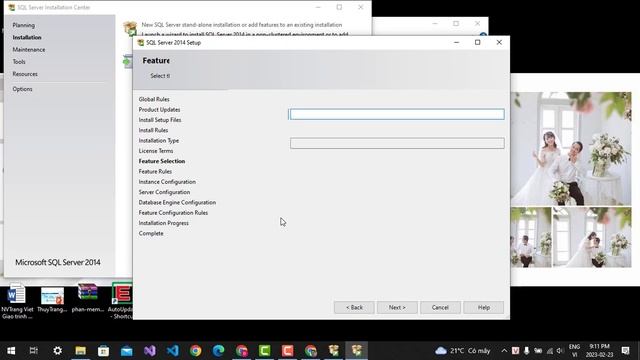Switch to purple Visual Studio on the taskbar
The height and width of the screenshot is (360, 640).
pyautogui.click(x=149, y=351)
